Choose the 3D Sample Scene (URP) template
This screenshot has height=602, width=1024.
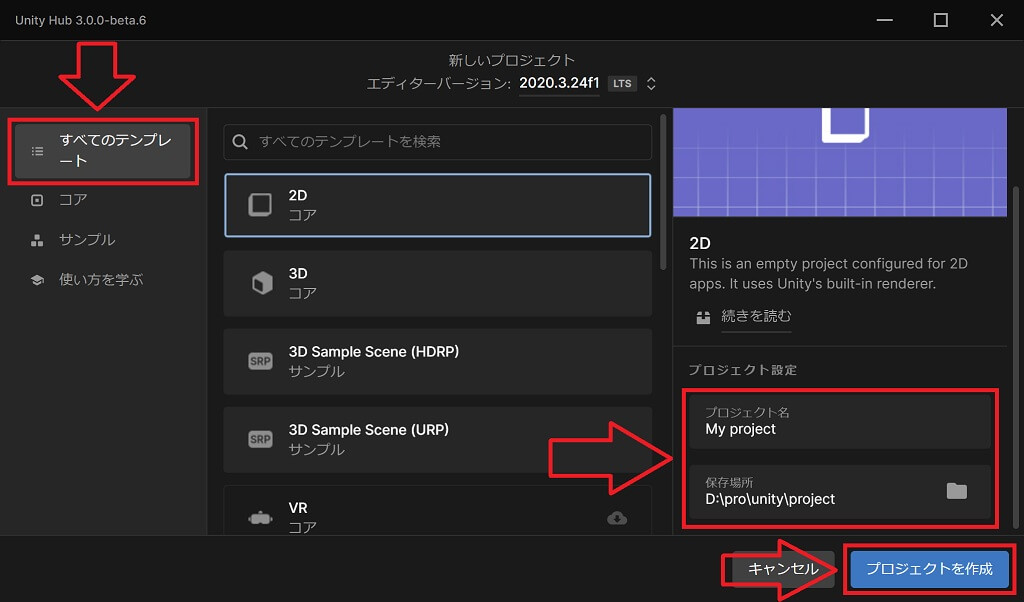click(x=438, y=440)
